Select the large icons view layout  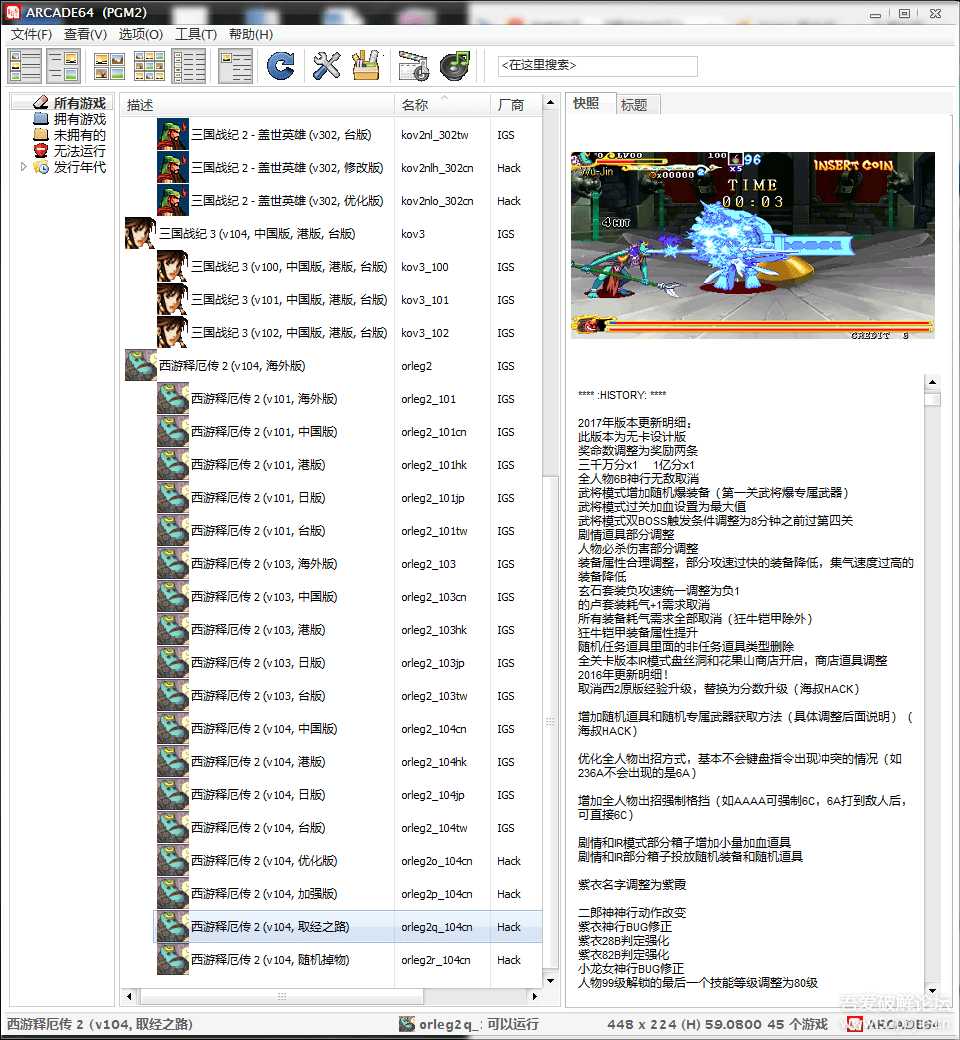pos(110,65)
